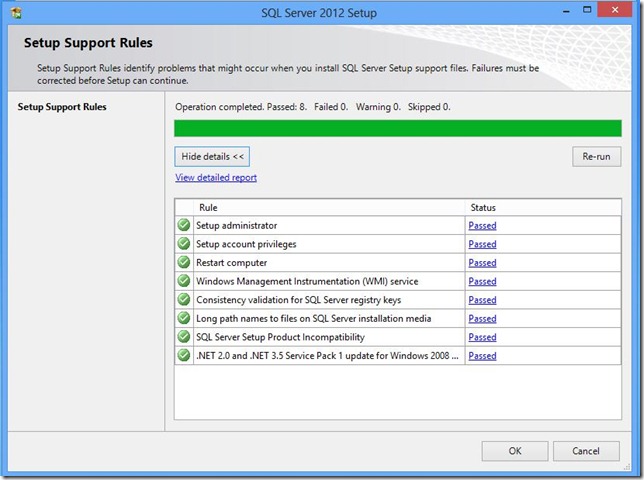Confirm with the OK button
Screen dimensions: 644x480
tap(515, 451)
